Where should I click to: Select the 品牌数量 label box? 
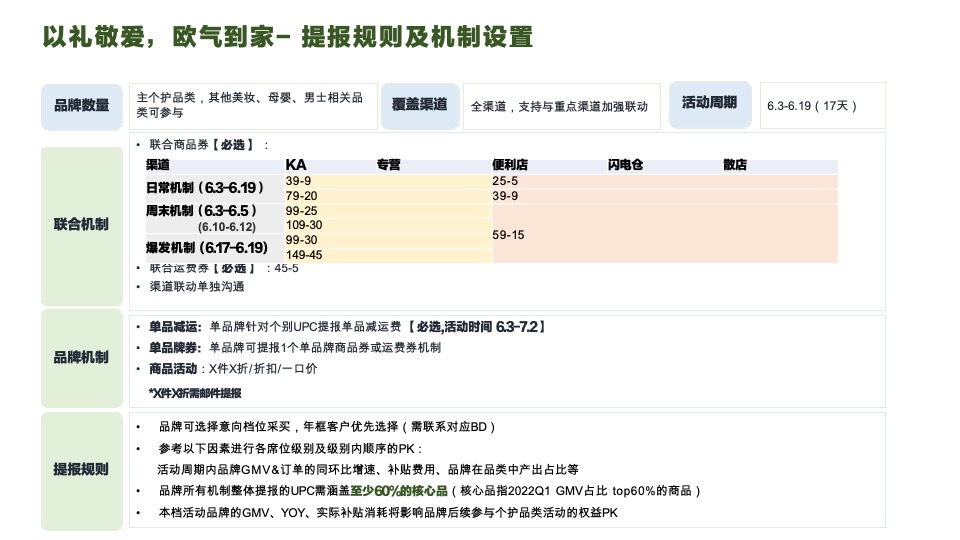(x=82, y=107)
